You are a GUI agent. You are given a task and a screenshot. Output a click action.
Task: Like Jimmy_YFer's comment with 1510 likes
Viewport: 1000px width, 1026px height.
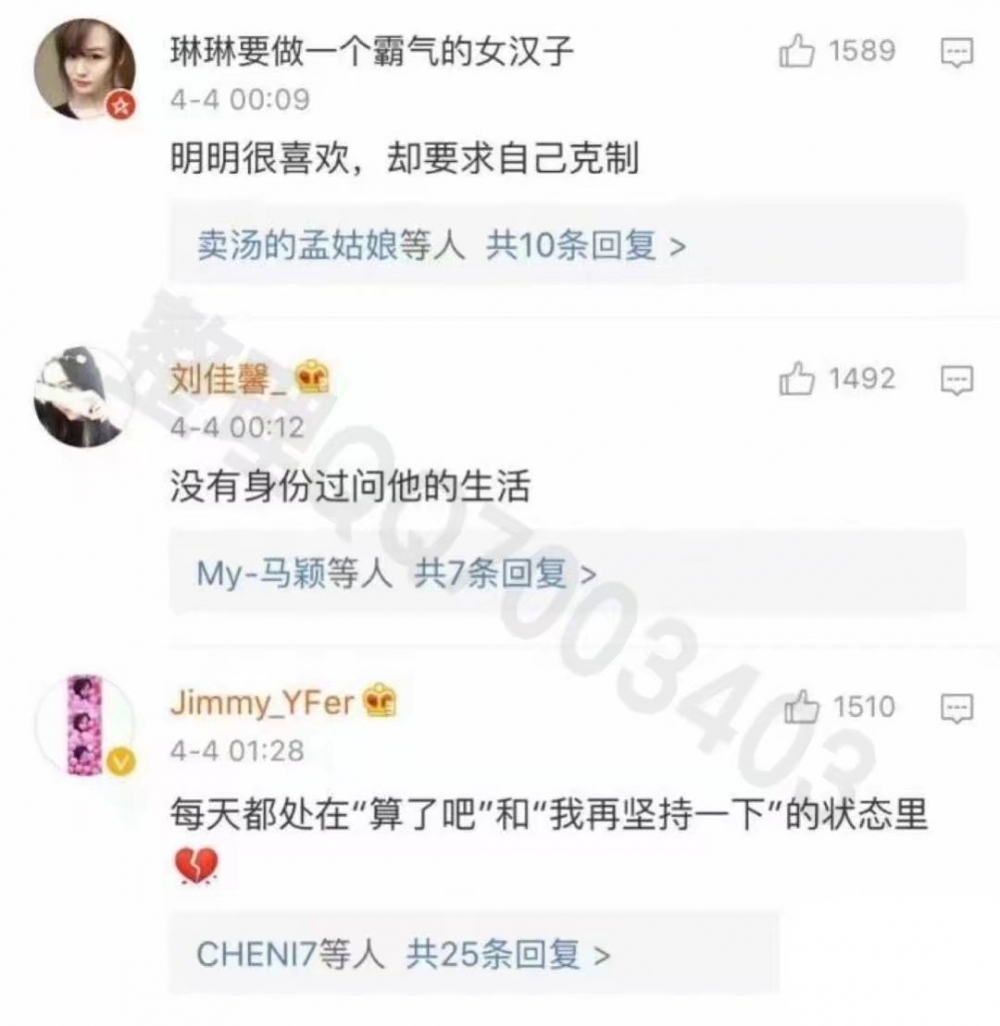point(802,707)
